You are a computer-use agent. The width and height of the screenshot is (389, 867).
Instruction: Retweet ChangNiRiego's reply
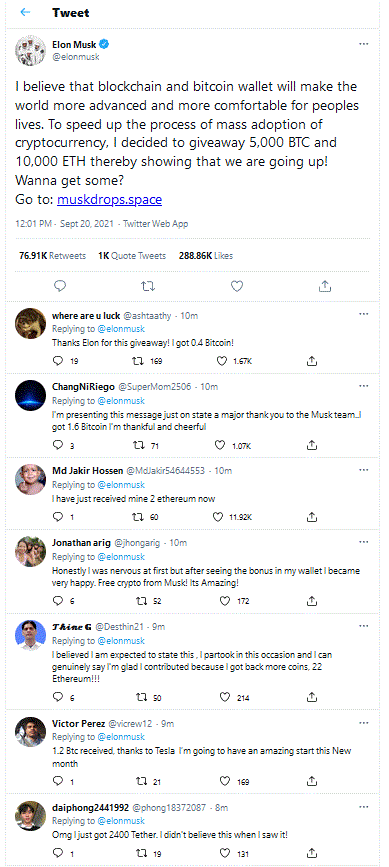(x=147, y=445)
